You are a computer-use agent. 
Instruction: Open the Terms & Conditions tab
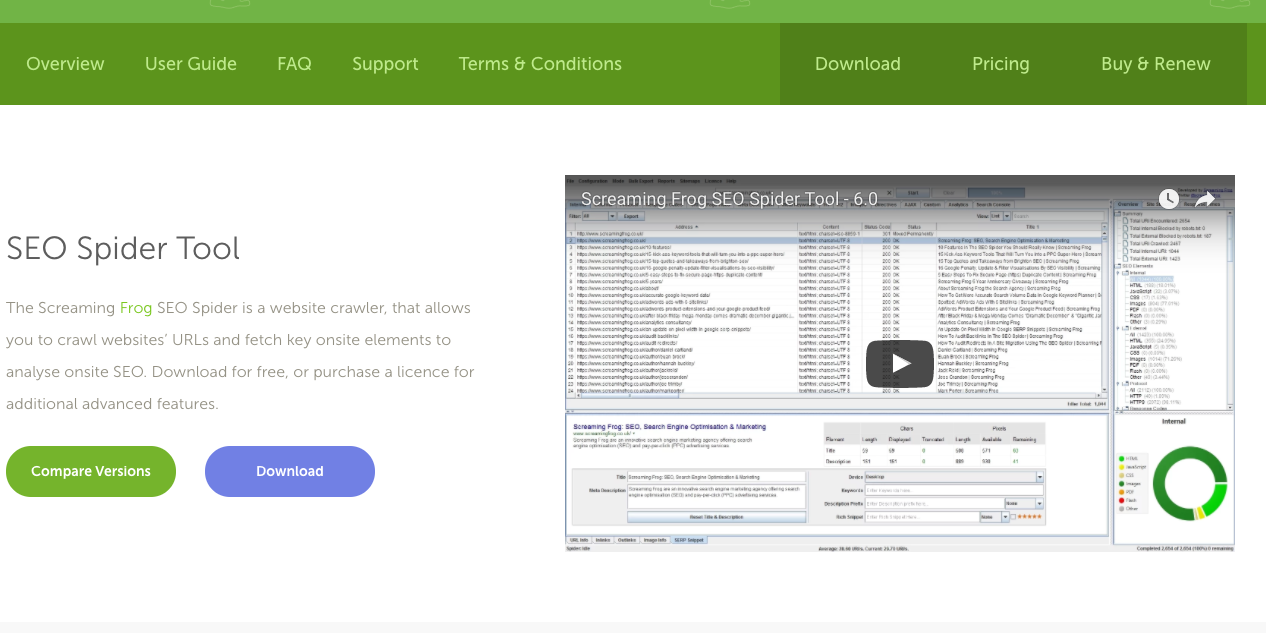[540, 64]
